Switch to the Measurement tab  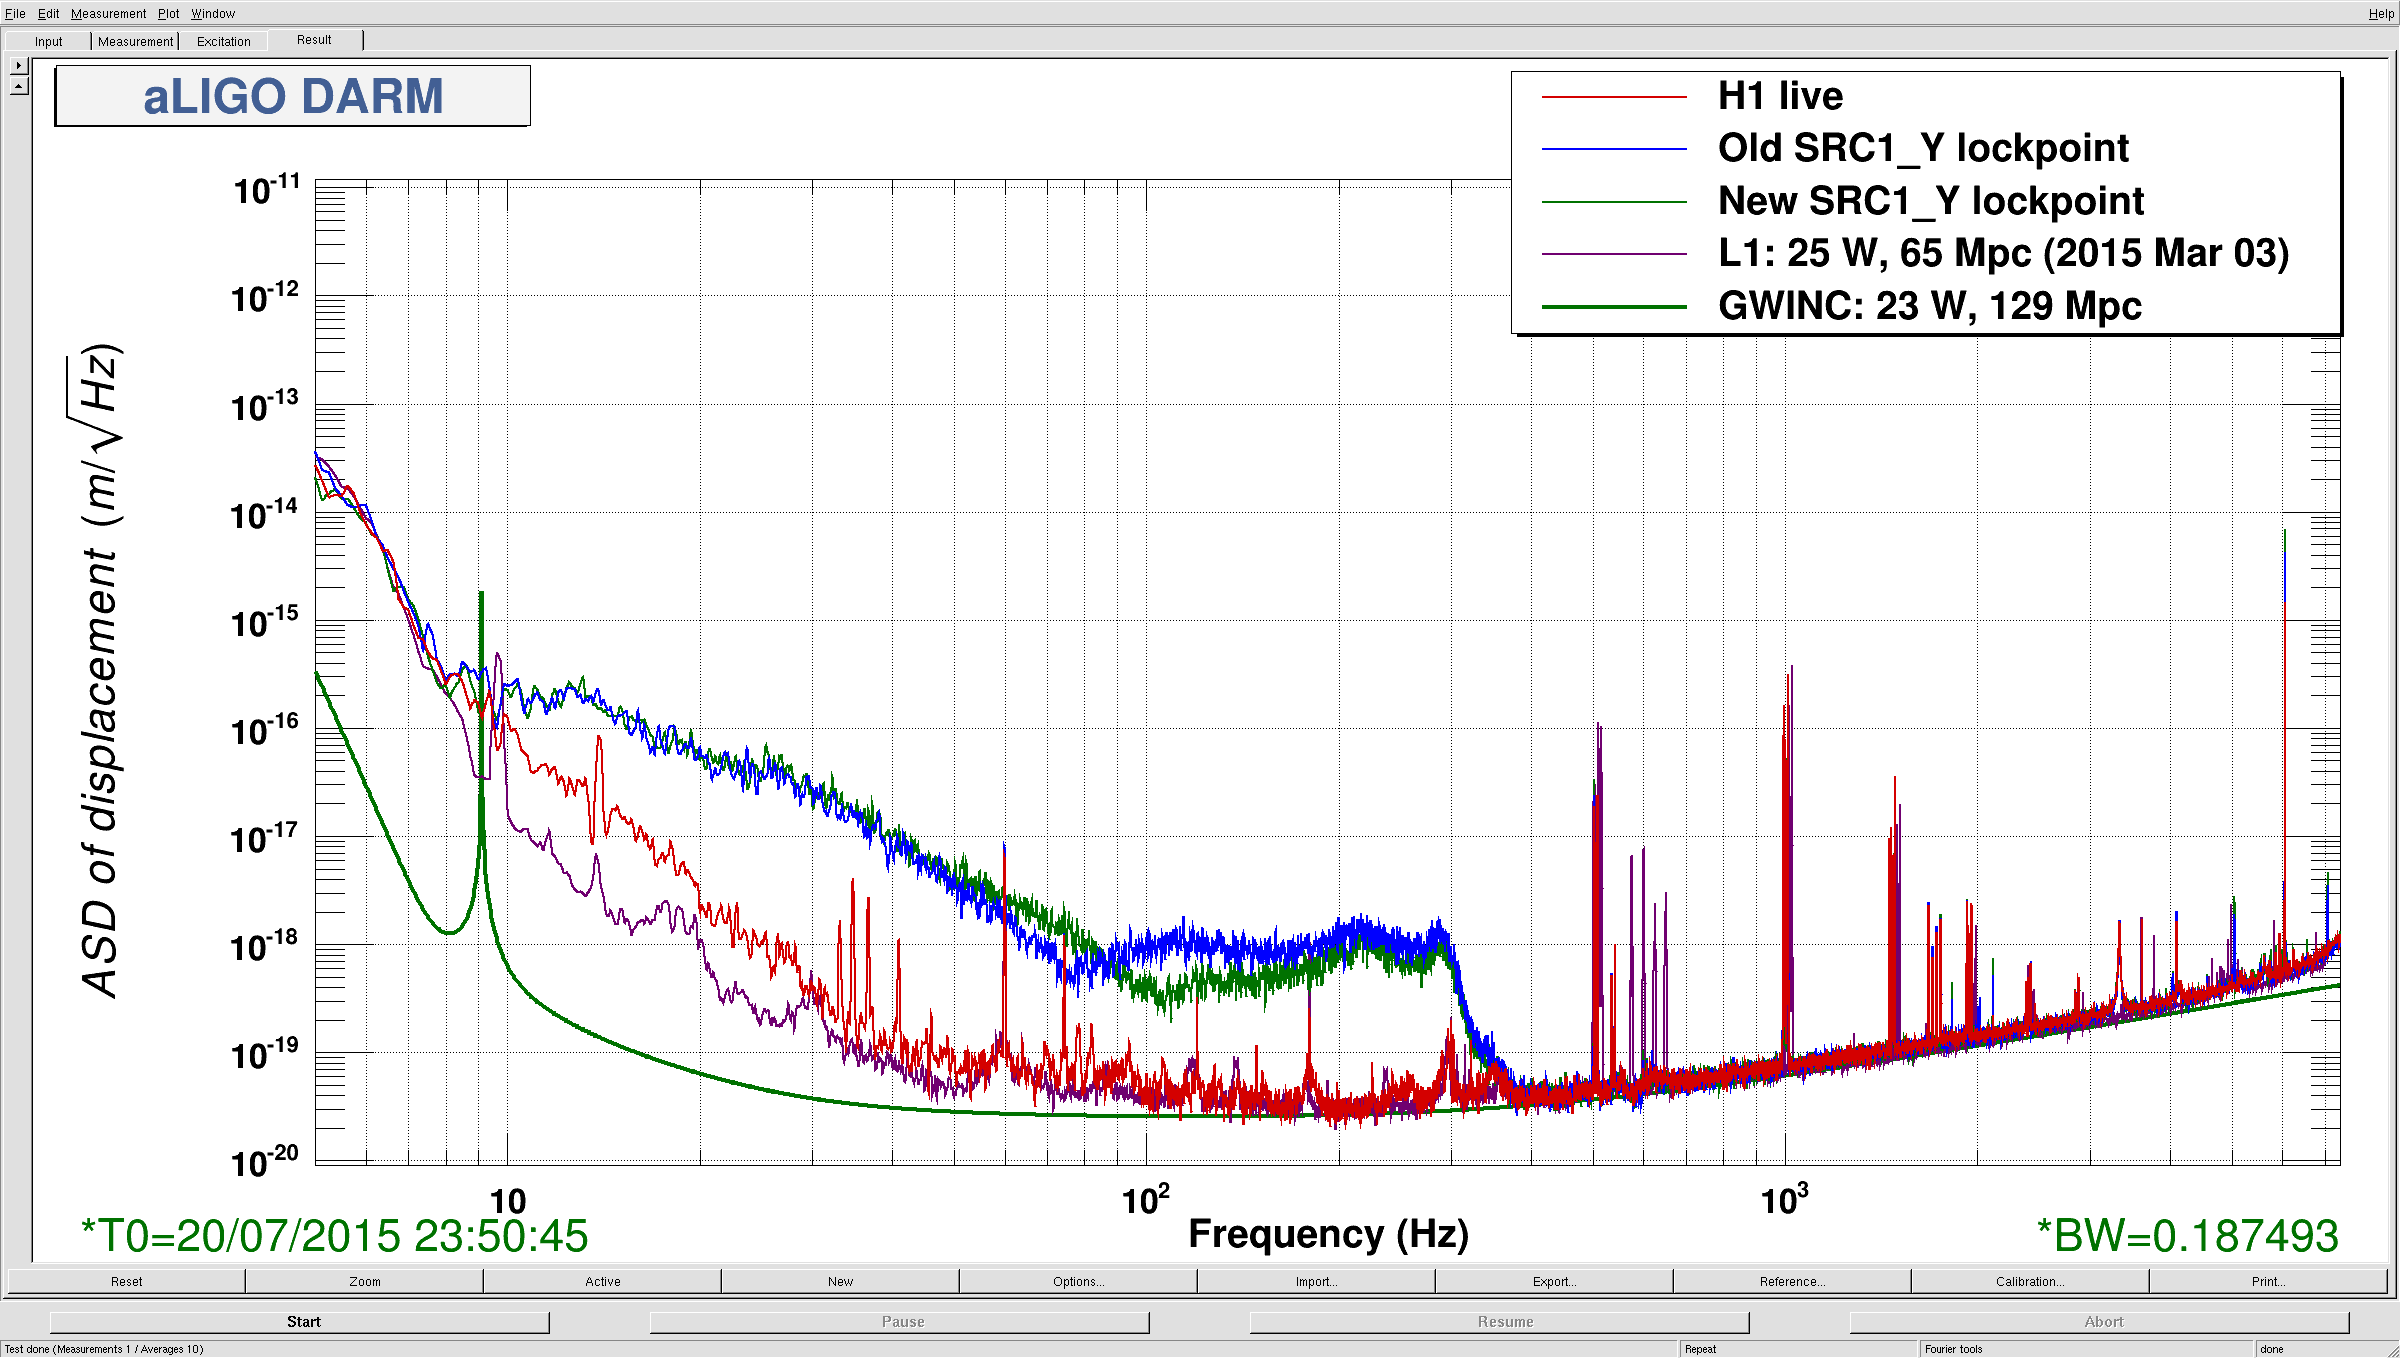pyautogui.click(x=135, y=41)
